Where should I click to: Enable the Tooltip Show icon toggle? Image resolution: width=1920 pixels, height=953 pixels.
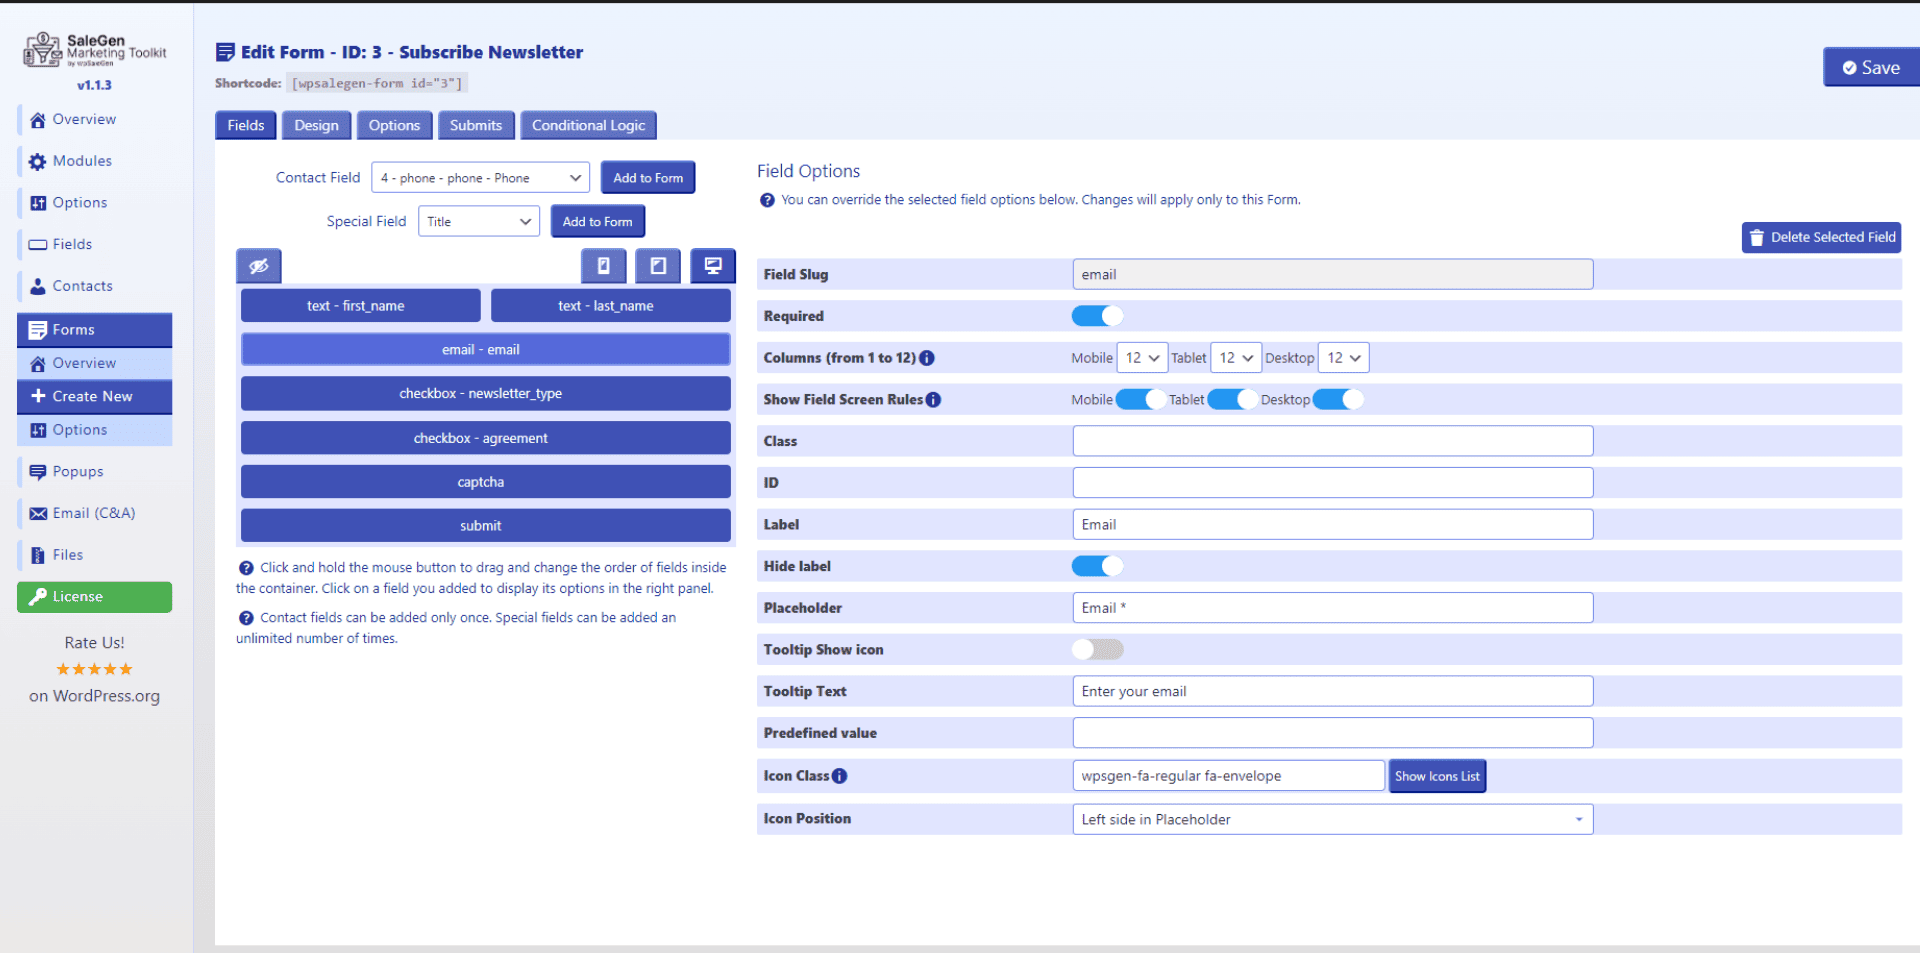pyautogui.click(x=1097, y=649)
